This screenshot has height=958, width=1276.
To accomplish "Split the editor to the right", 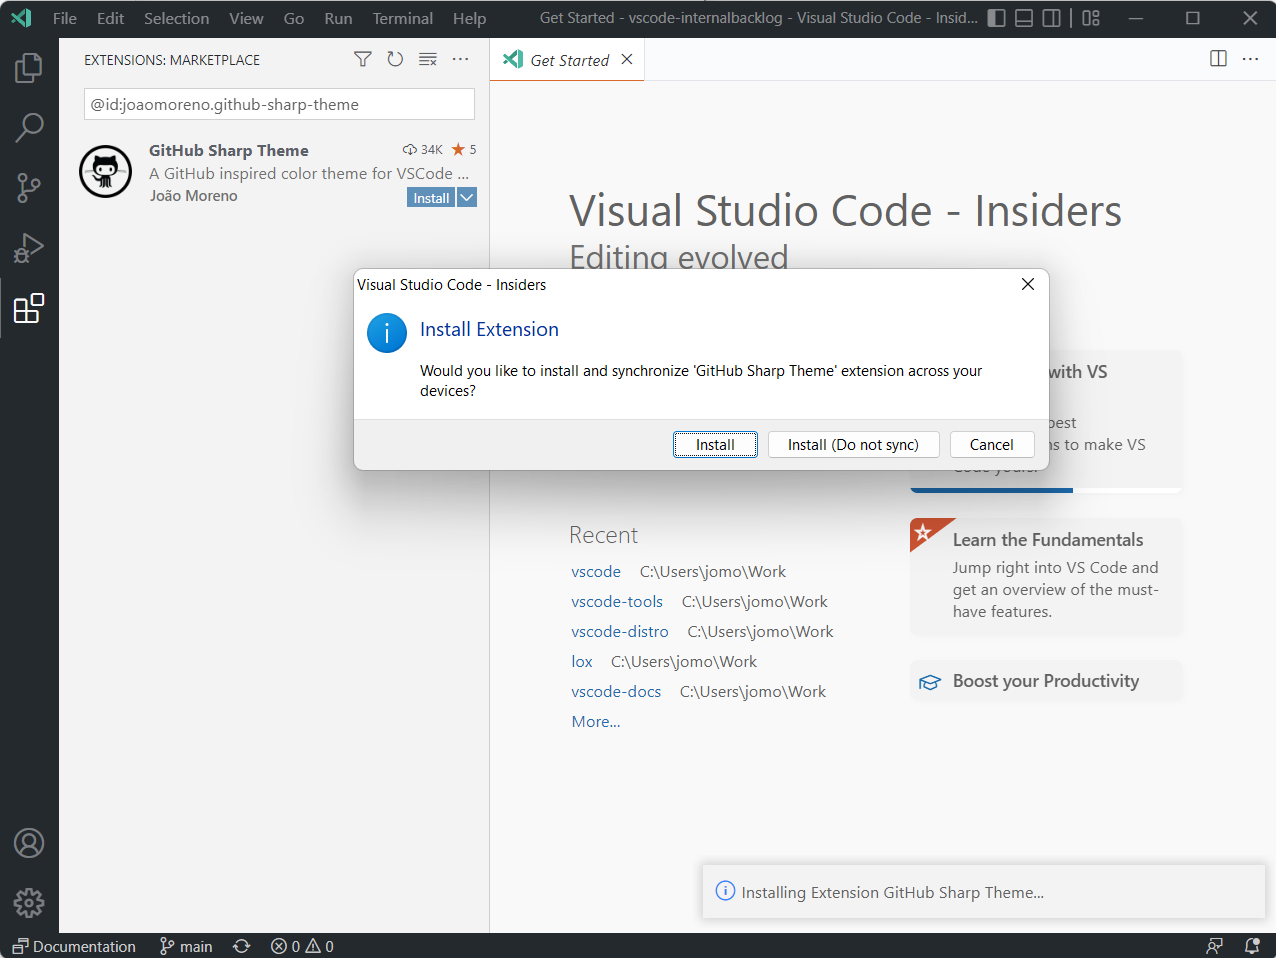I will point(1218,59).
